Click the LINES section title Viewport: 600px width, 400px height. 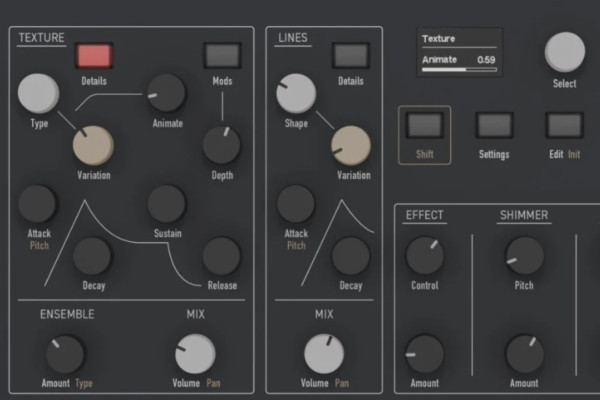tap(293, 38)
